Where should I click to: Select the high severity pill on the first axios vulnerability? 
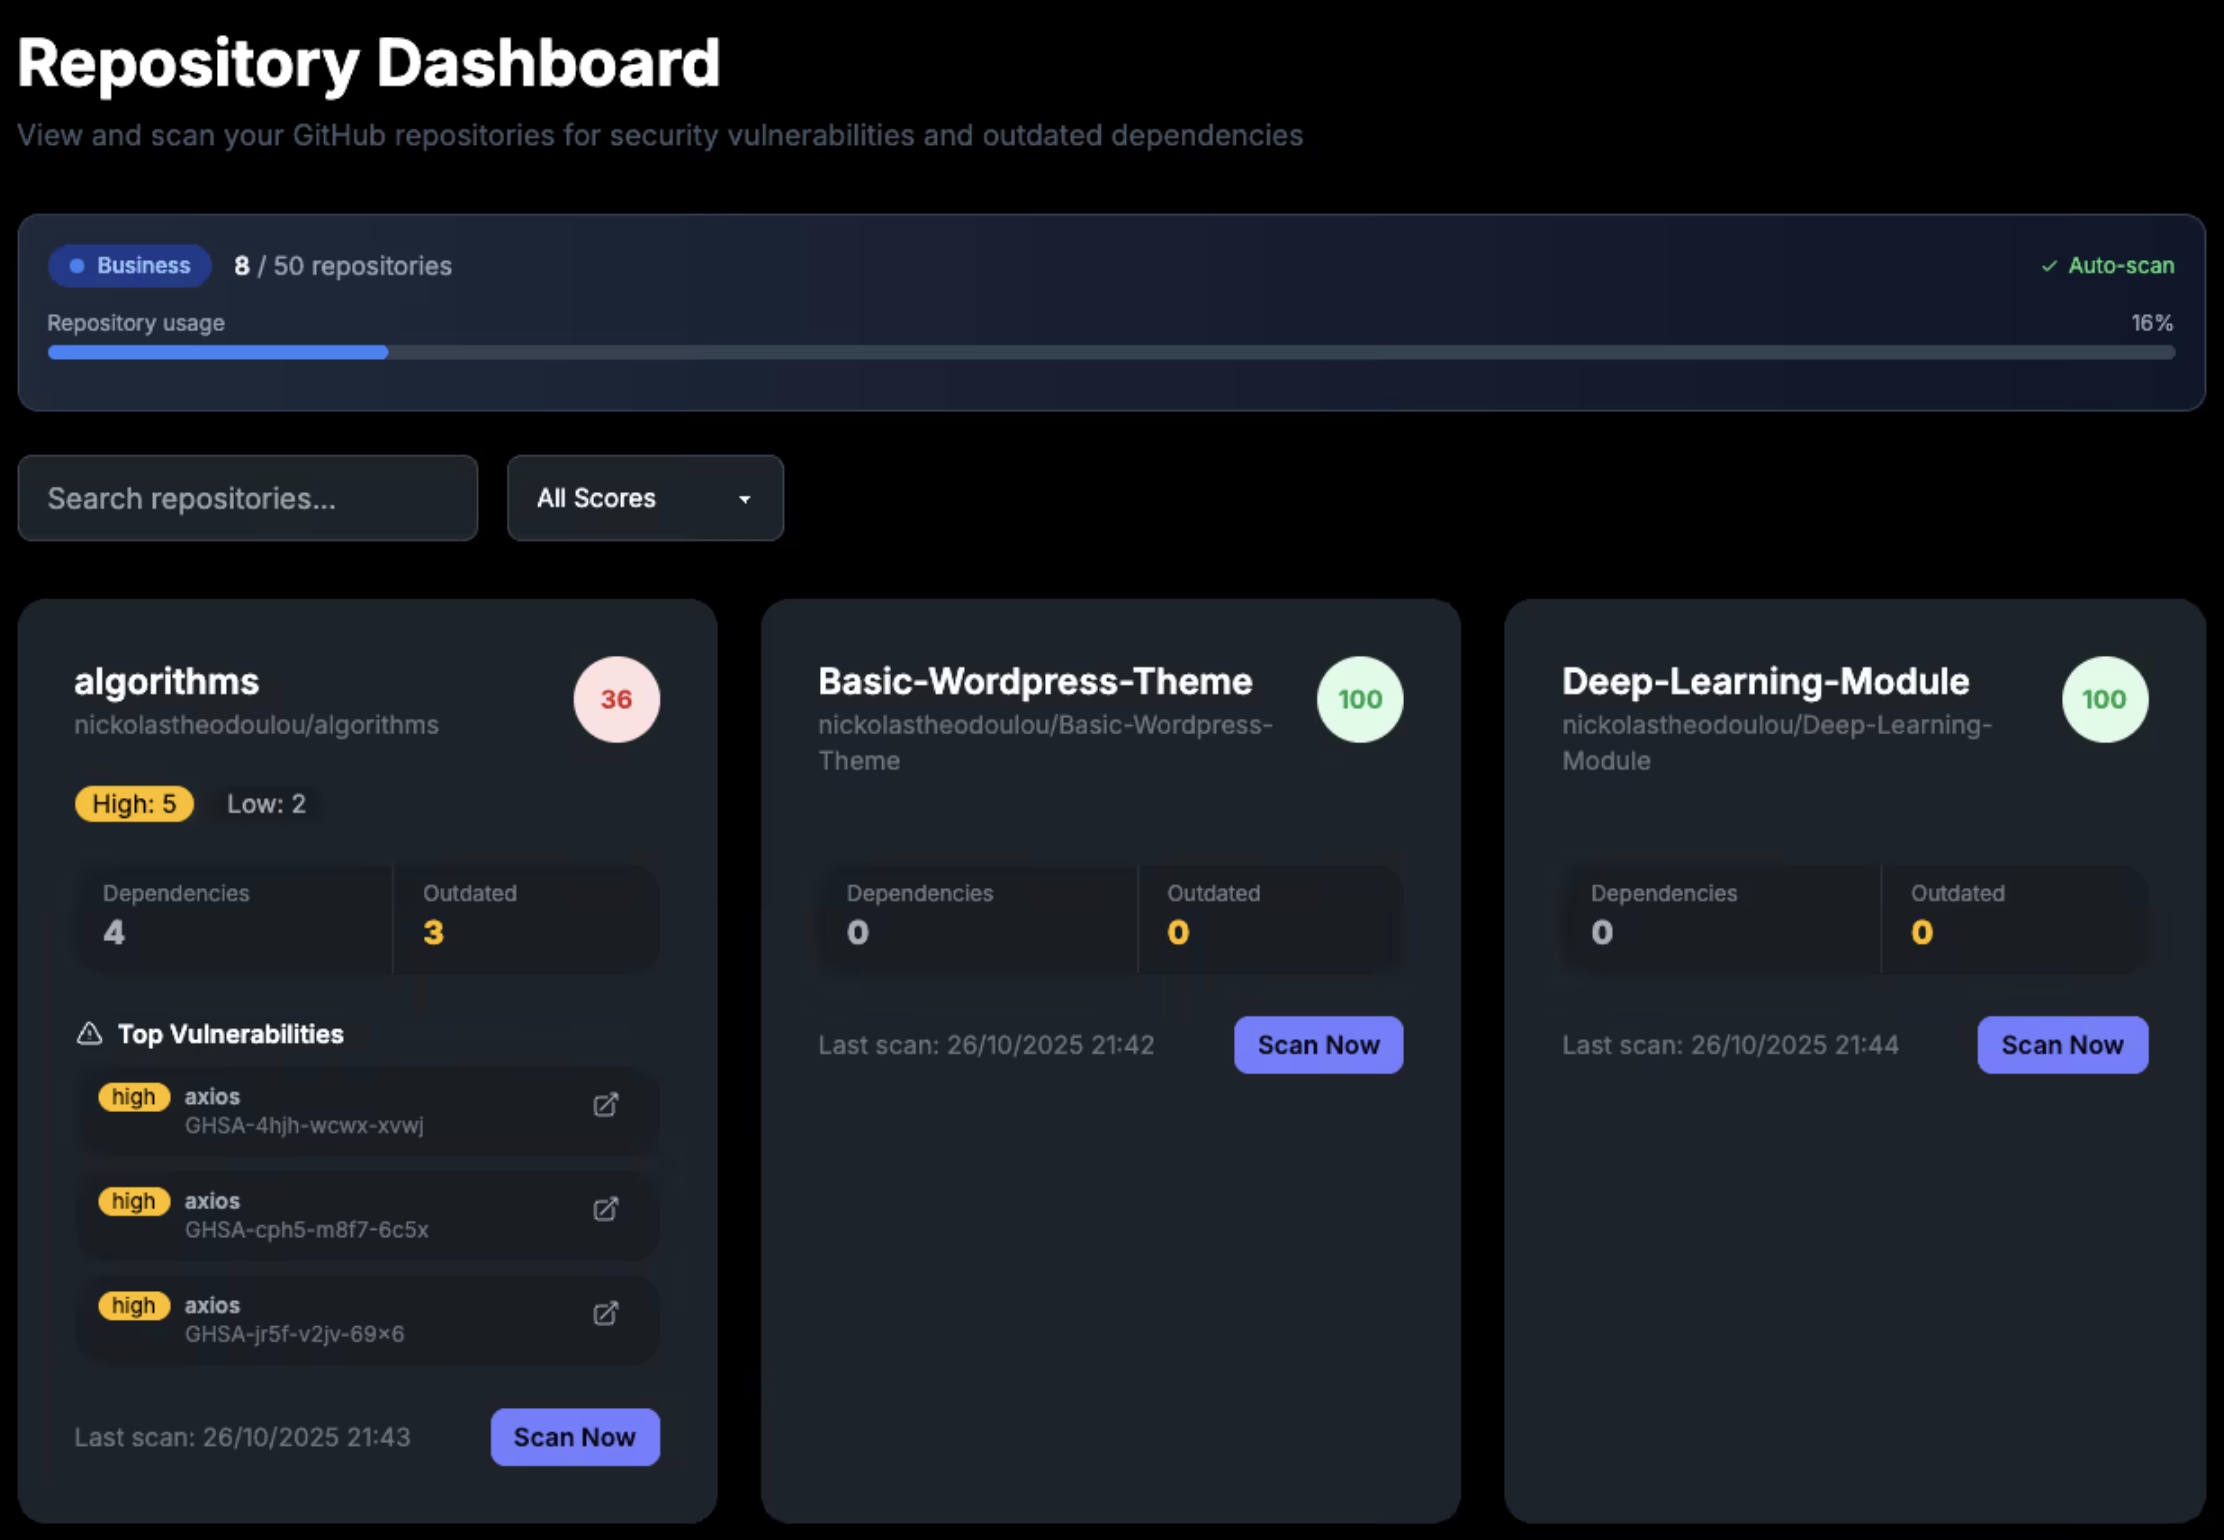[x=133, y=1096]
